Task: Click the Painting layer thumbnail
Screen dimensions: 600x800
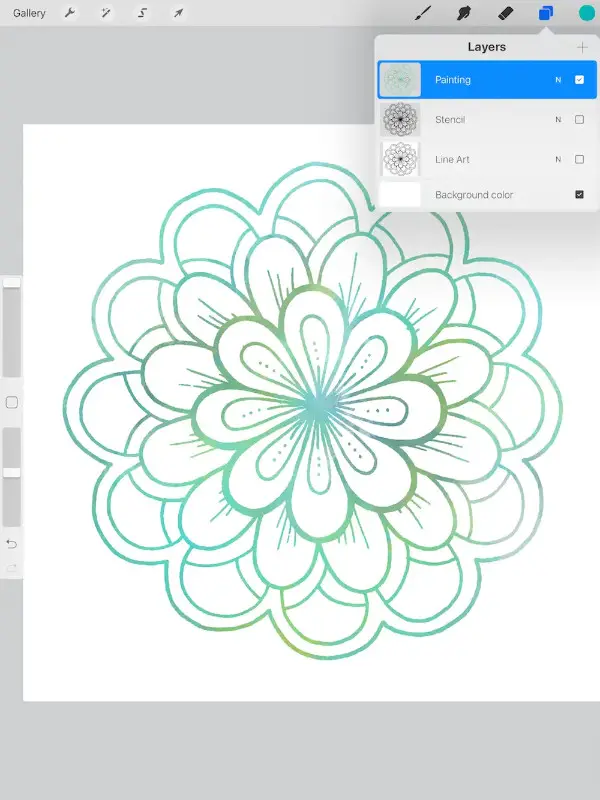Action: pyautogui.click(x=400, y=80)
